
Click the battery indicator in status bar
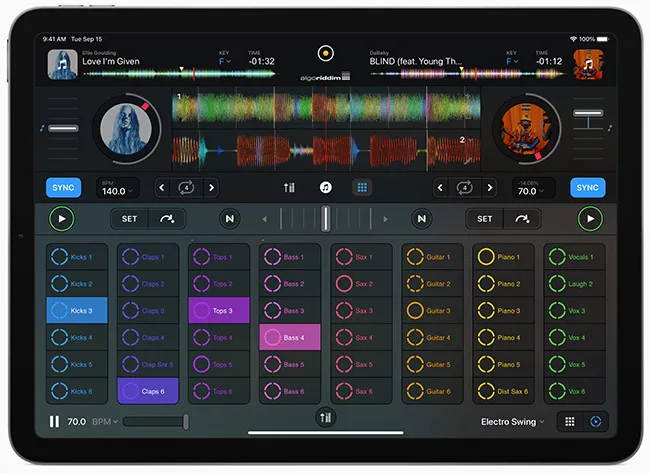tap(603, 39)
